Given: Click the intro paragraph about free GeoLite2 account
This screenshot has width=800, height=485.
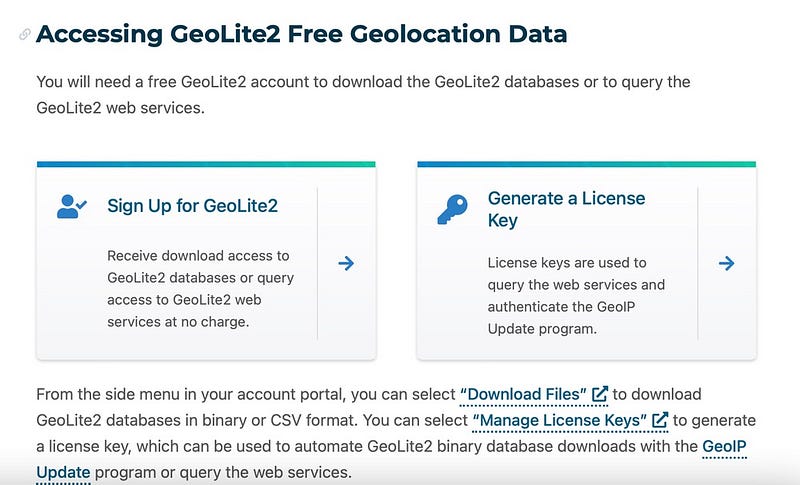Looking at the screenshot, I should 363,95.
